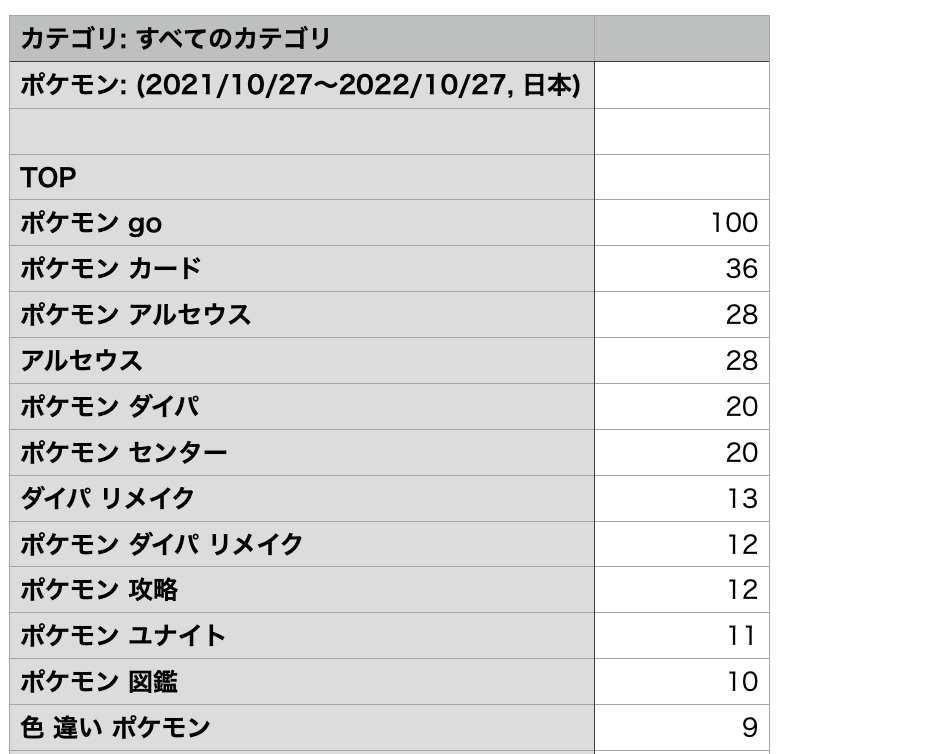Select the ポケモン 図鑑 cell
Image resolution: width=928 pixels, height=754 pixels.
300,682
